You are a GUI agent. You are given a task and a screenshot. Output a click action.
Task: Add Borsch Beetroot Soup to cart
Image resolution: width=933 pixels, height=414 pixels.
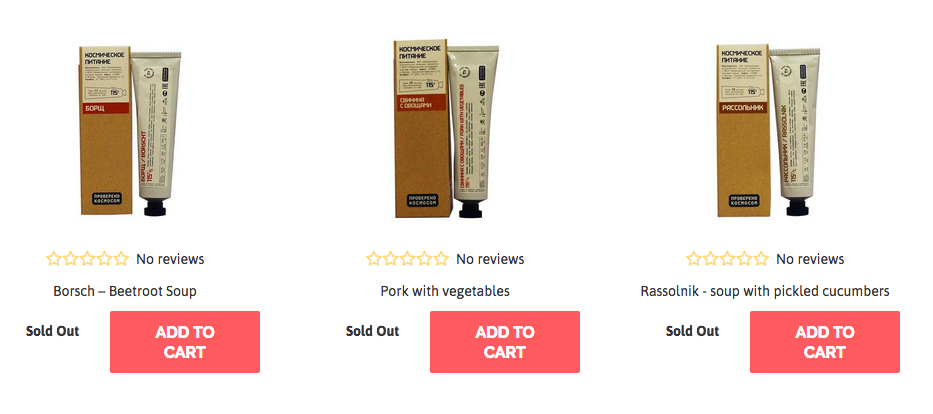tap(185, 342)
